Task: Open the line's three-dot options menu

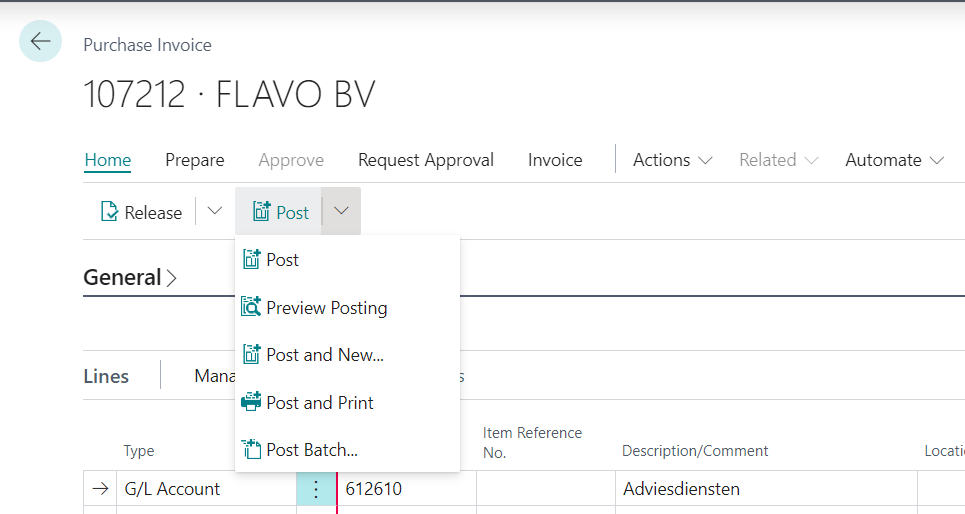Action: tap(316, 489)
